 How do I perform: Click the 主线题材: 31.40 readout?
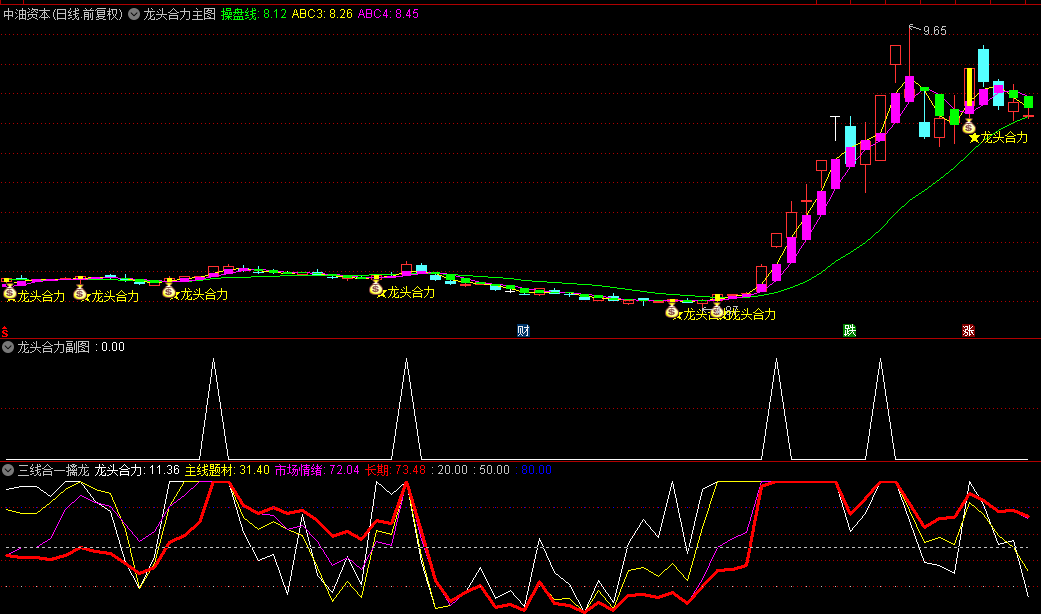[227, 471]
